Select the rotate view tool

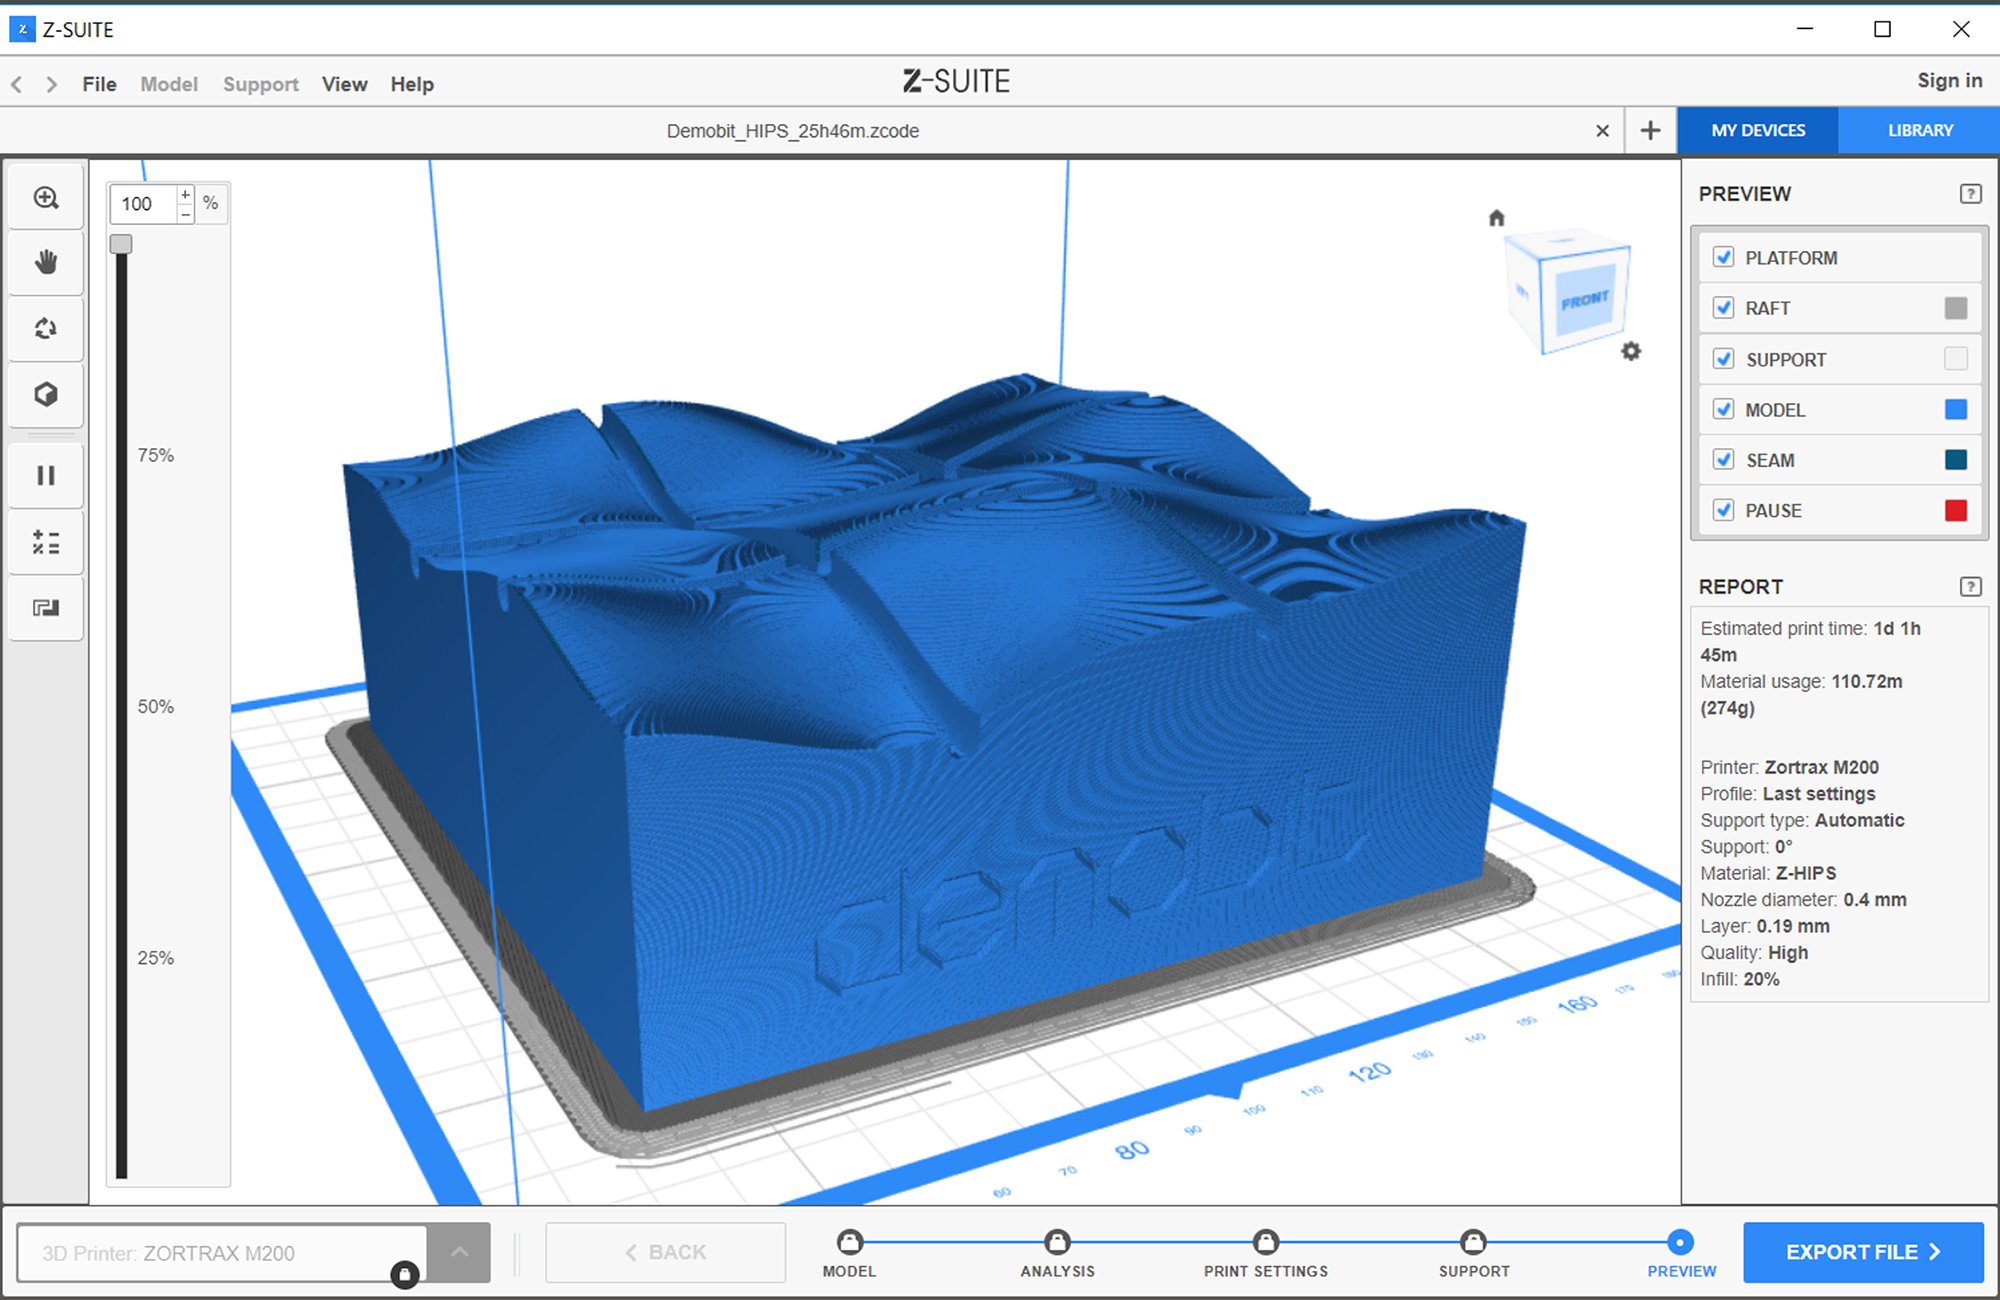[46, 329]
